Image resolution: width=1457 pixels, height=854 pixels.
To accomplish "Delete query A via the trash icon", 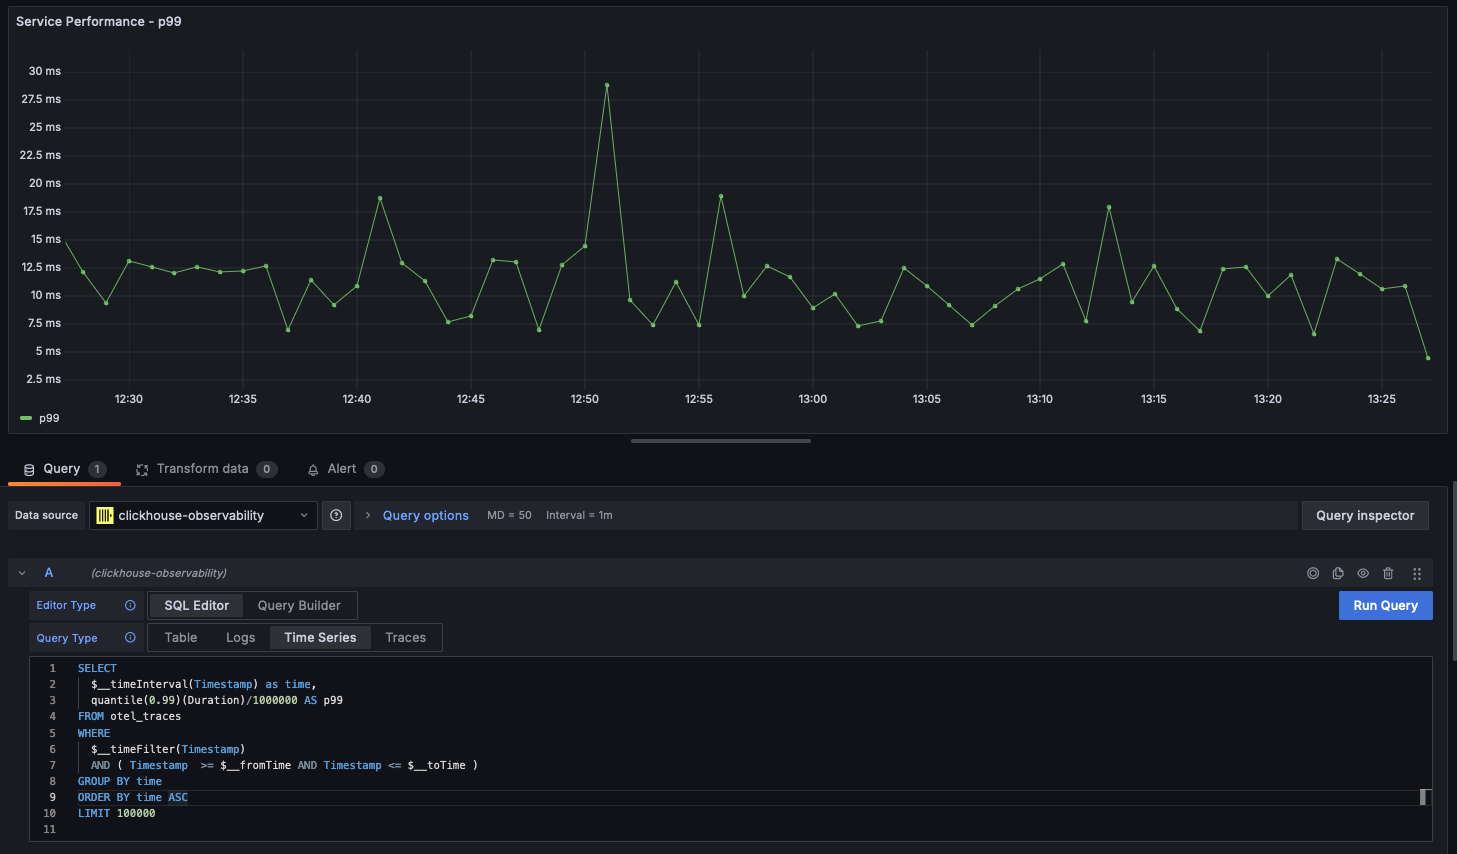I will click(x=1388, y=573).
